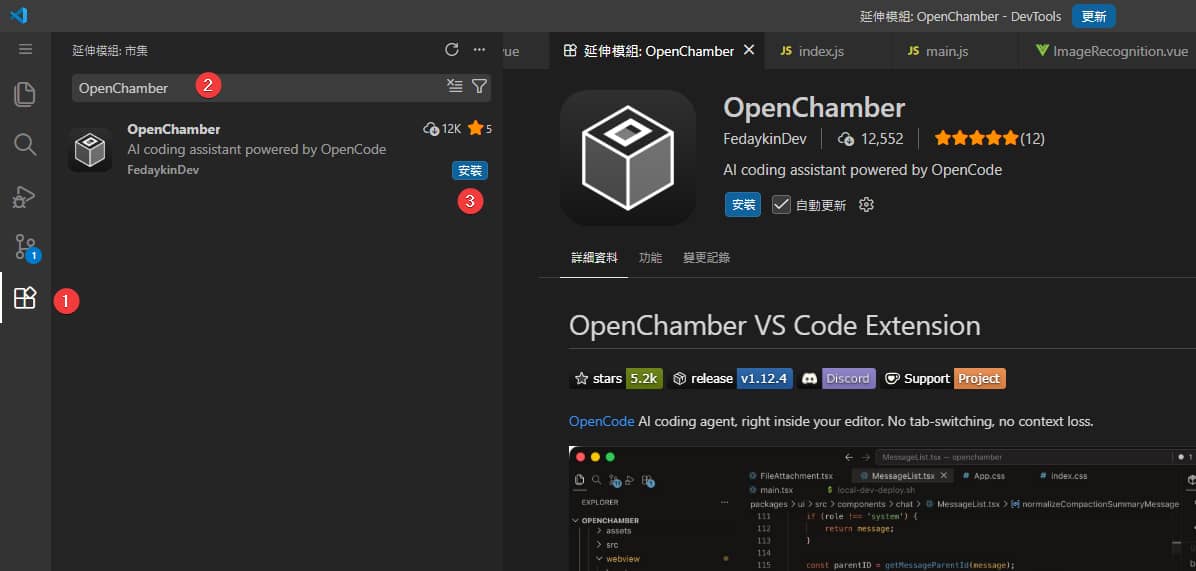Viewport: 1196px width, 571px height.
Task: Click the star rating in result row
Action: point(480,129)
